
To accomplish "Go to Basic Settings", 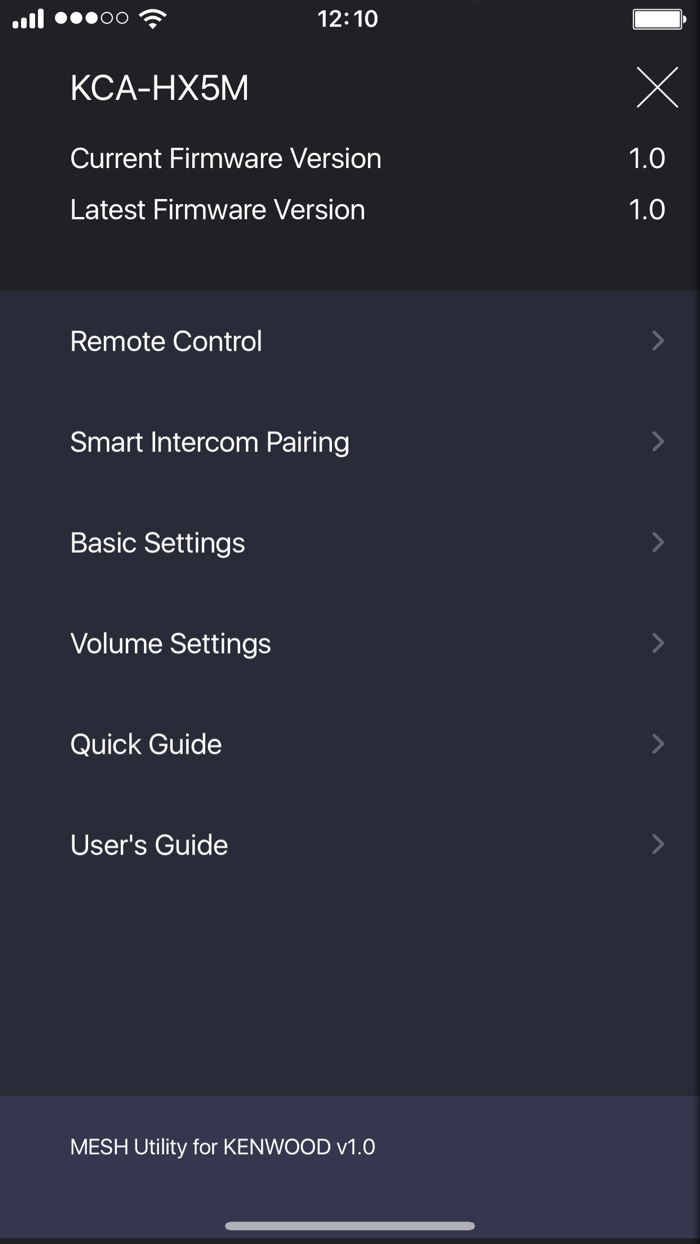I will tap(157, 543).
